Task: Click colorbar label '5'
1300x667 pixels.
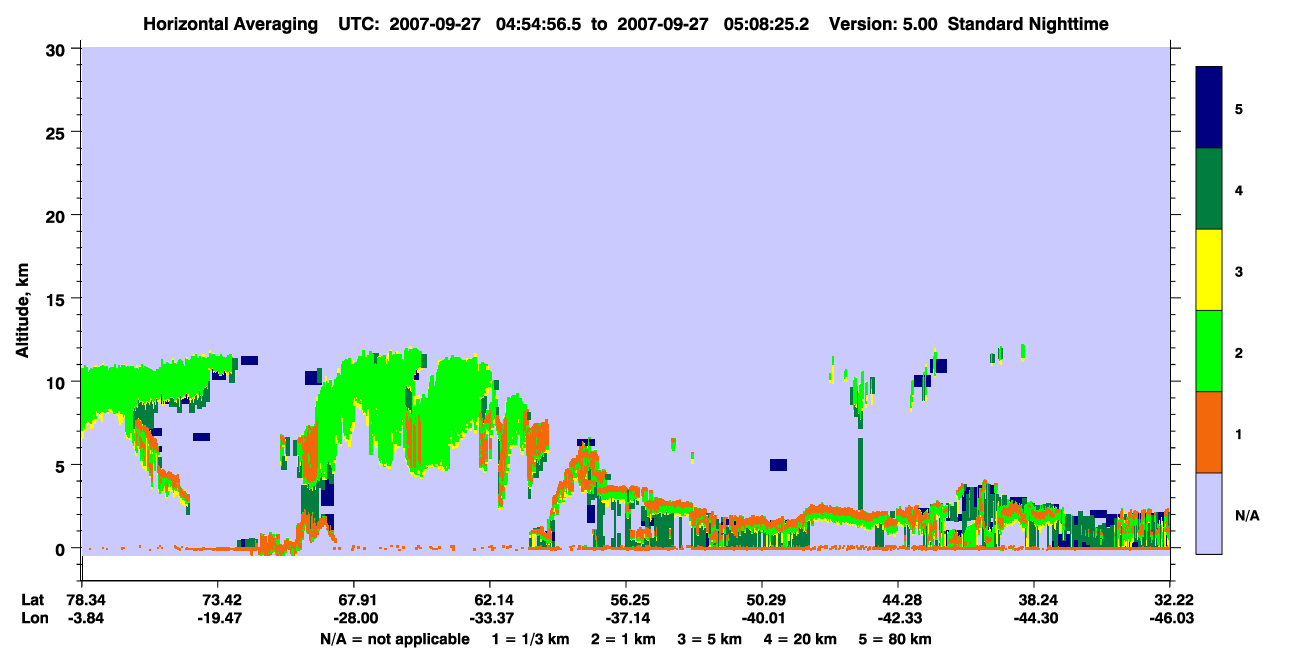Action: coord(1239,108)
